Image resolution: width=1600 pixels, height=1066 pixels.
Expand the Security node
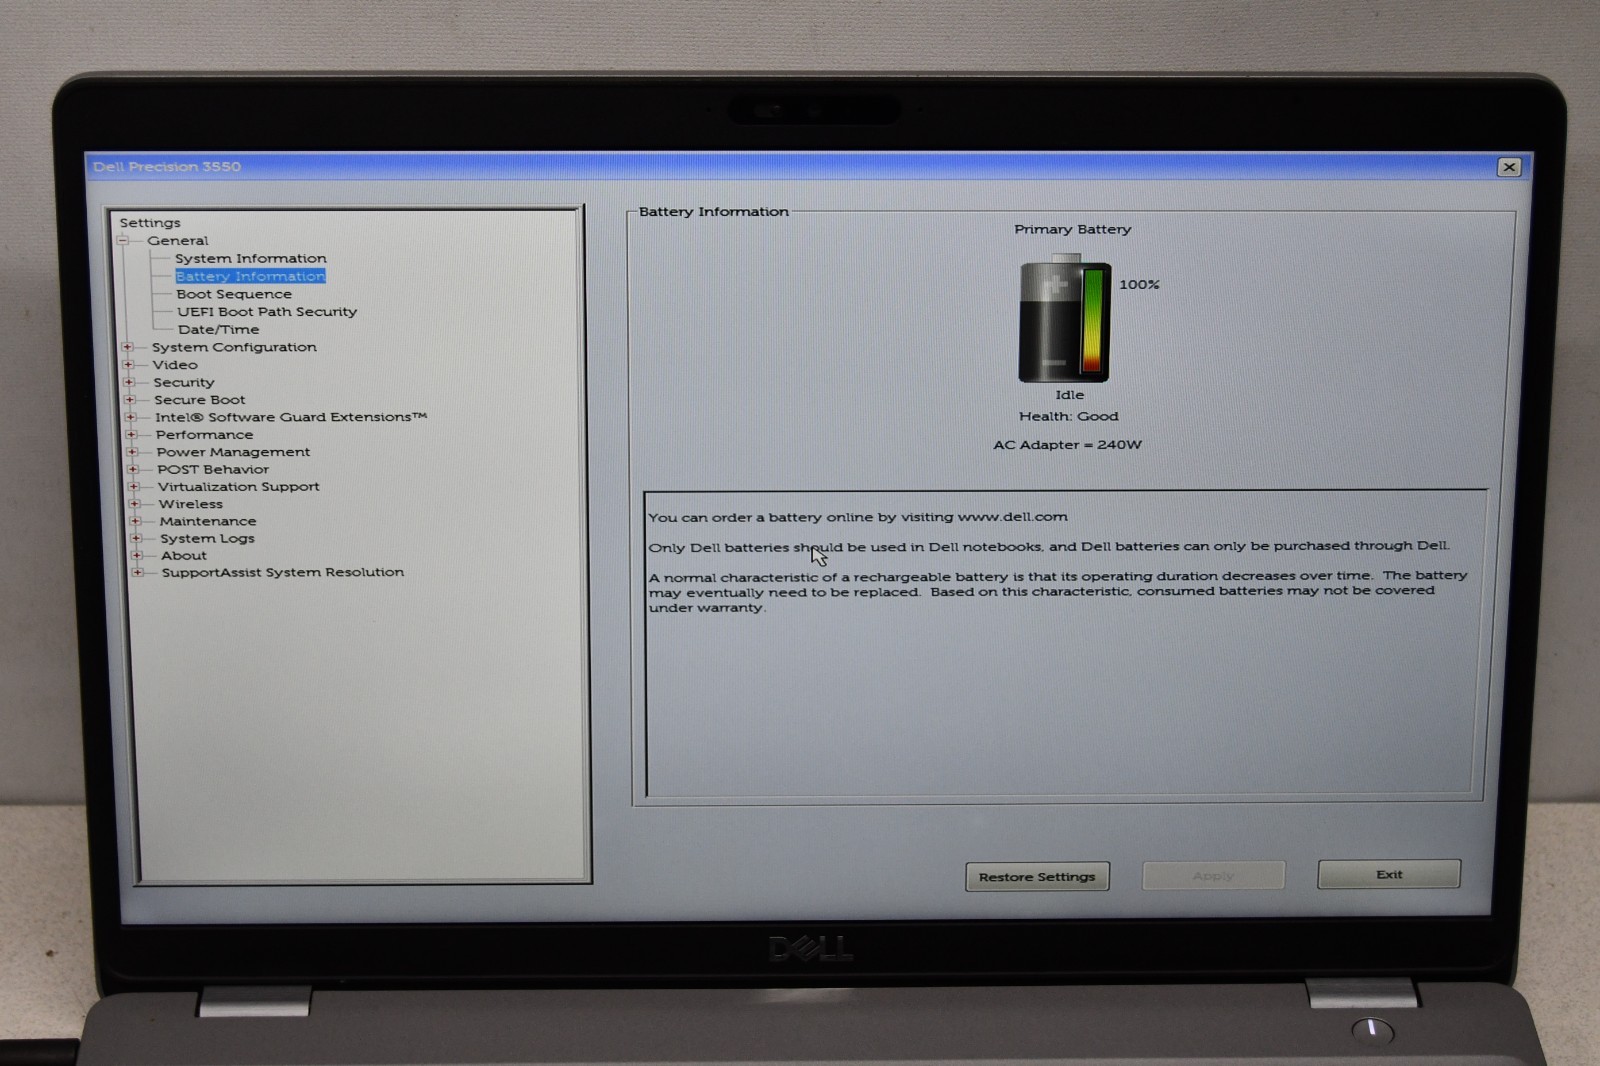129,382
